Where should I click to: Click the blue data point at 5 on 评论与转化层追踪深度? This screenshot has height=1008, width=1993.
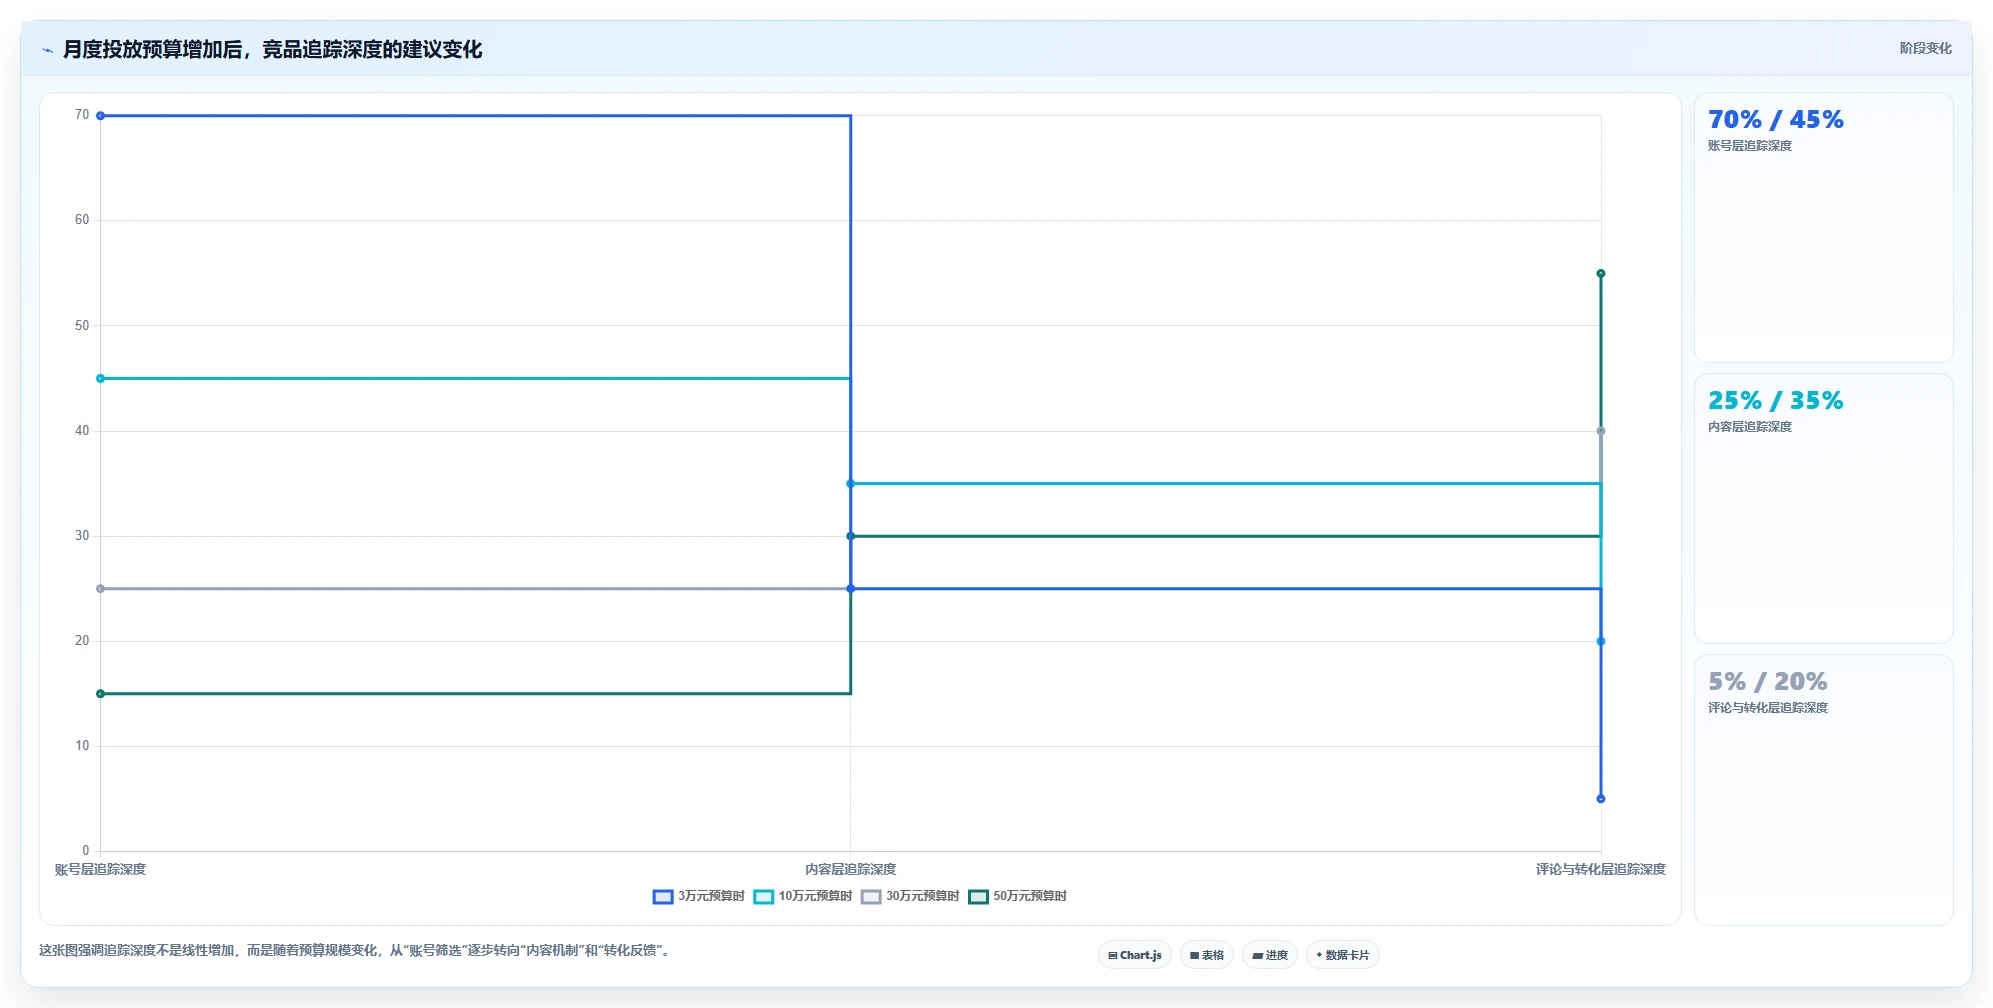tap(1601, 799)
